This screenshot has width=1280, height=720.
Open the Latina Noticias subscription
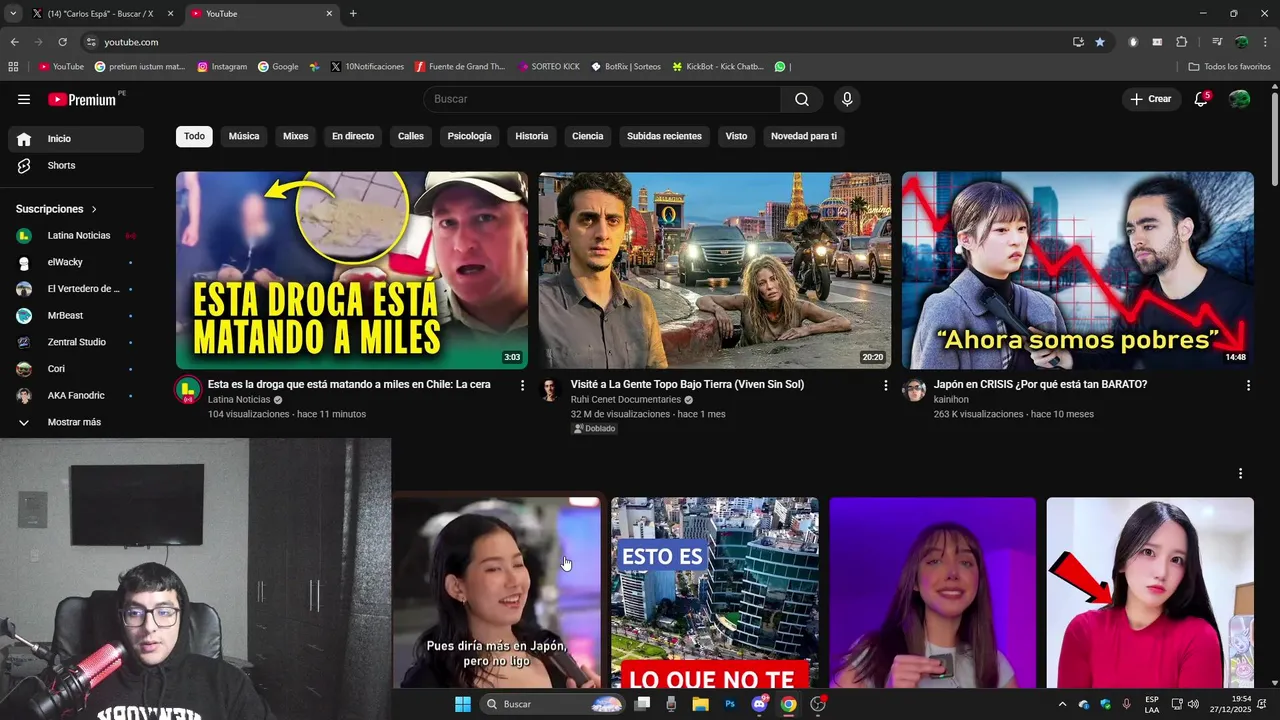[x=76, y=235]
